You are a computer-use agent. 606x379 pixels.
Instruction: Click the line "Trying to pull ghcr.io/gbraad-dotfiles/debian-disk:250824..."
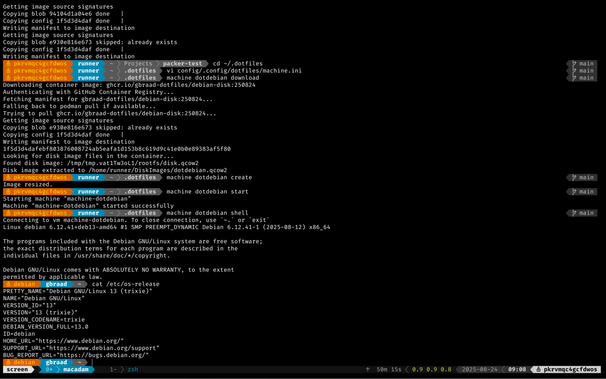[109, 113]
